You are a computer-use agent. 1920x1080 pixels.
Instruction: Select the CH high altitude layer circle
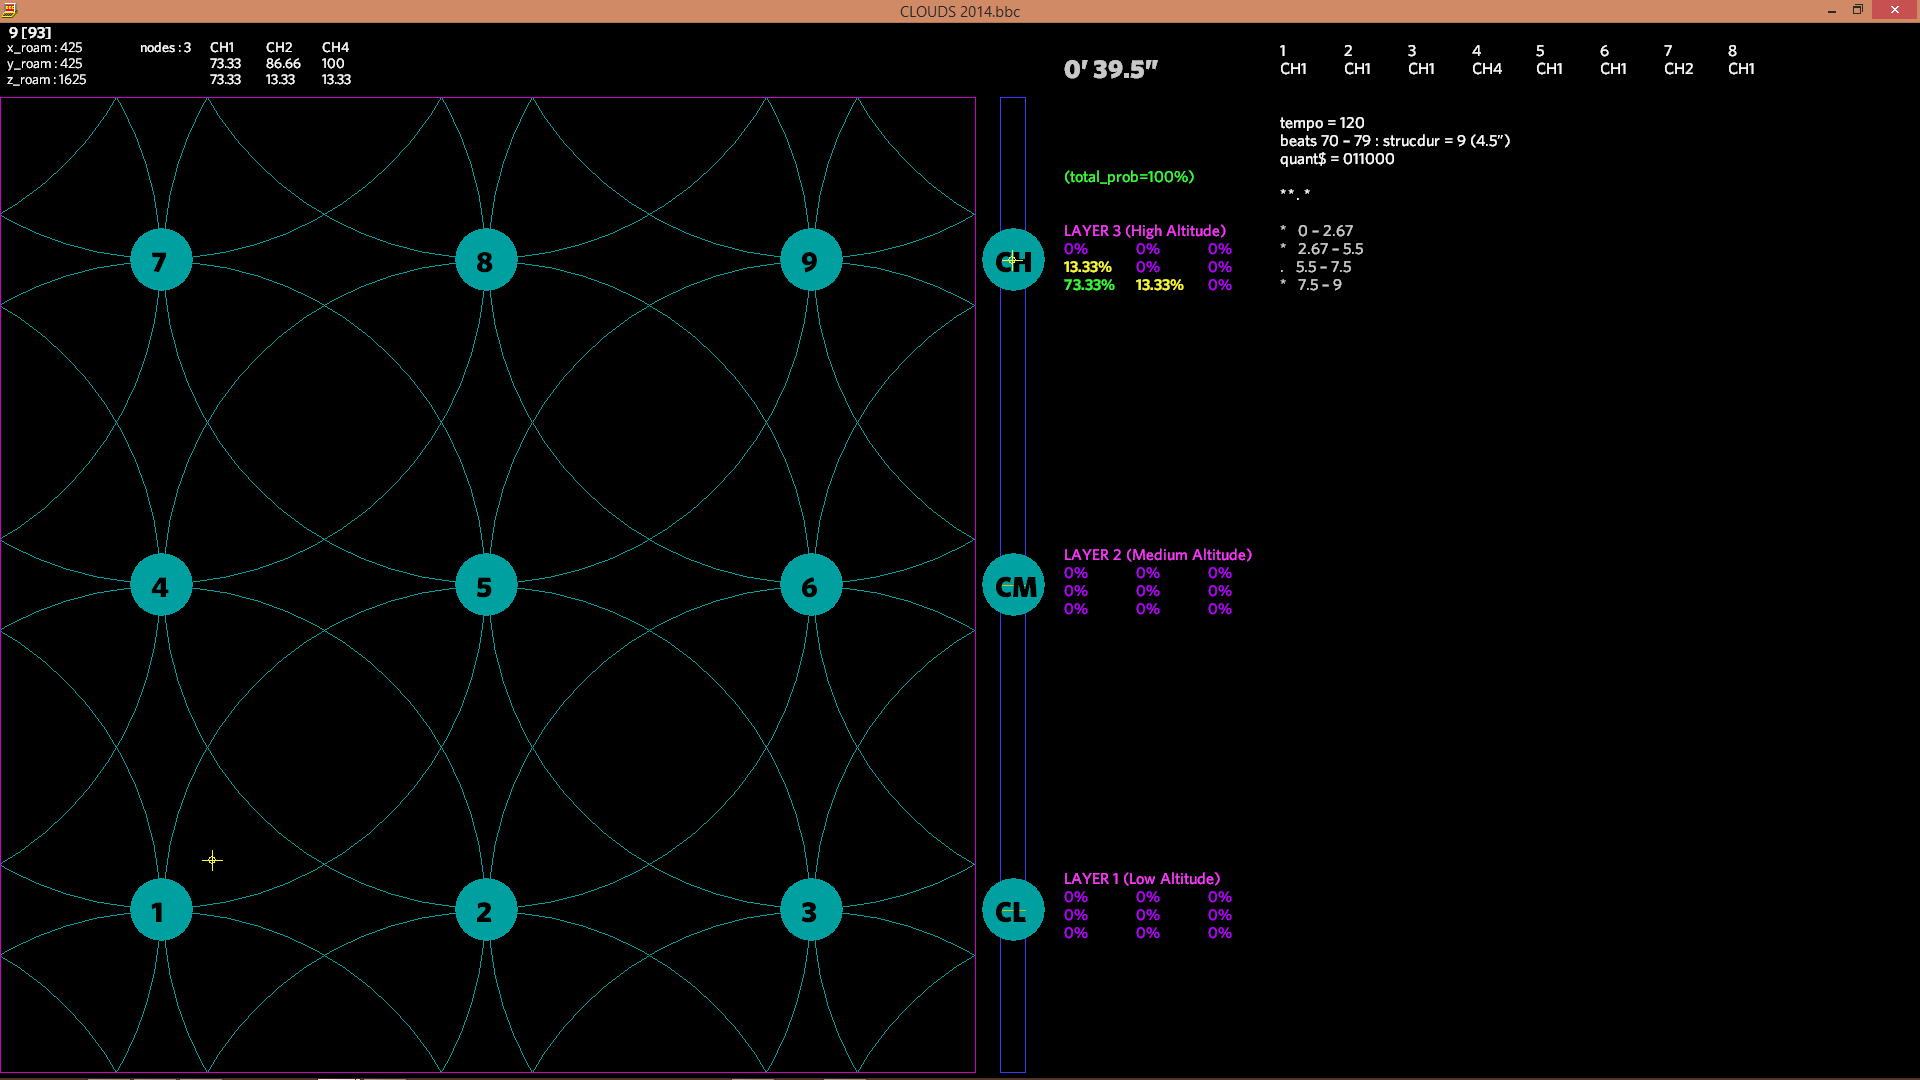[x=1013, y=260]
